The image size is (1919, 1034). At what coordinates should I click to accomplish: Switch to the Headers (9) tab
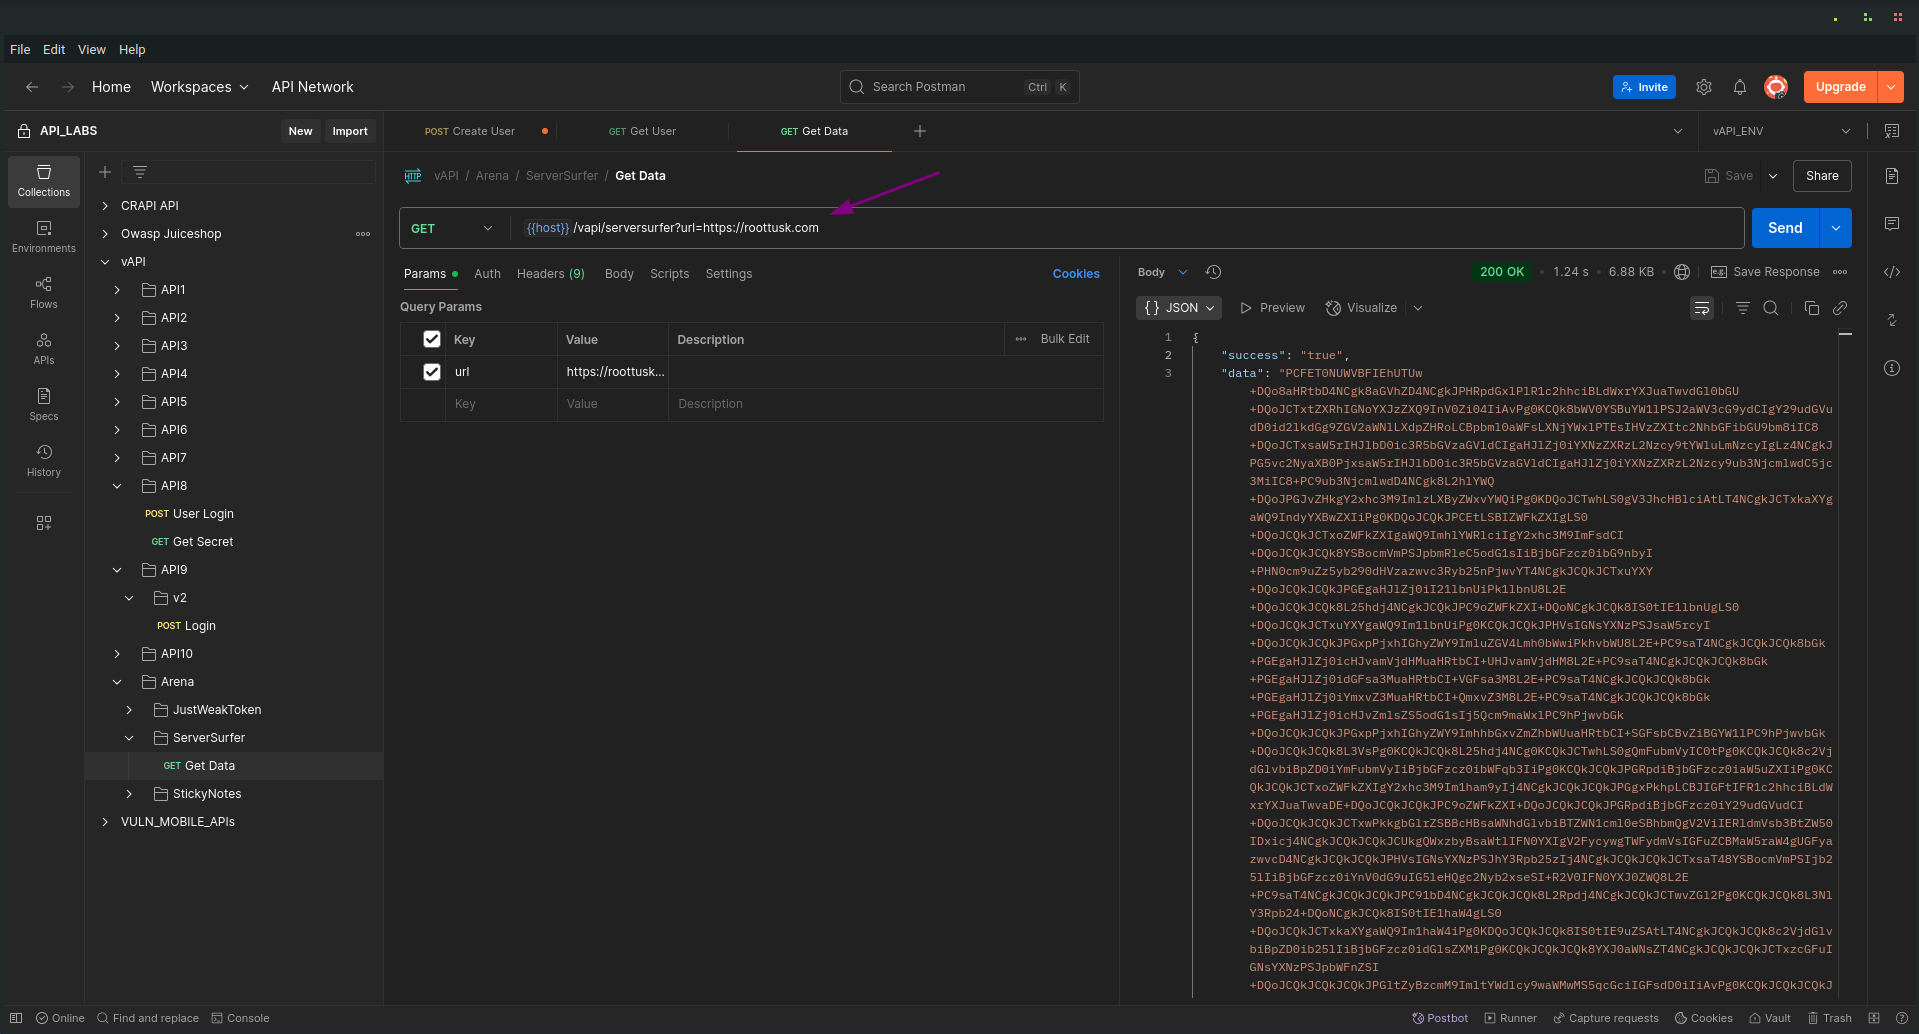pyautogui.click(x=550, y=274)
